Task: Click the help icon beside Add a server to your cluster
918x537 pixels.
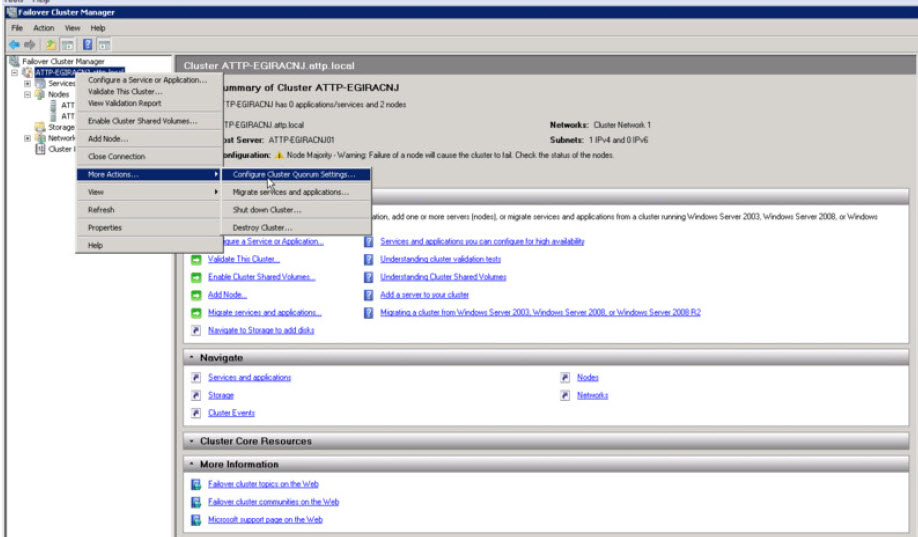Action: pyautogui.click(x=368, y=295)
